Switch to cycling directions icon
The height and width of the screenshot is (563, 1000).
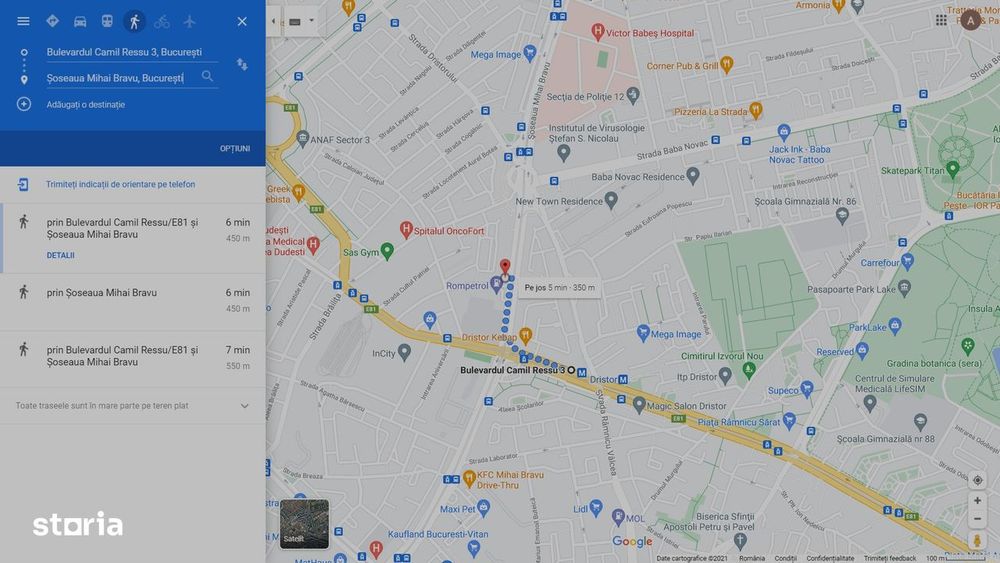pos(162,22)
